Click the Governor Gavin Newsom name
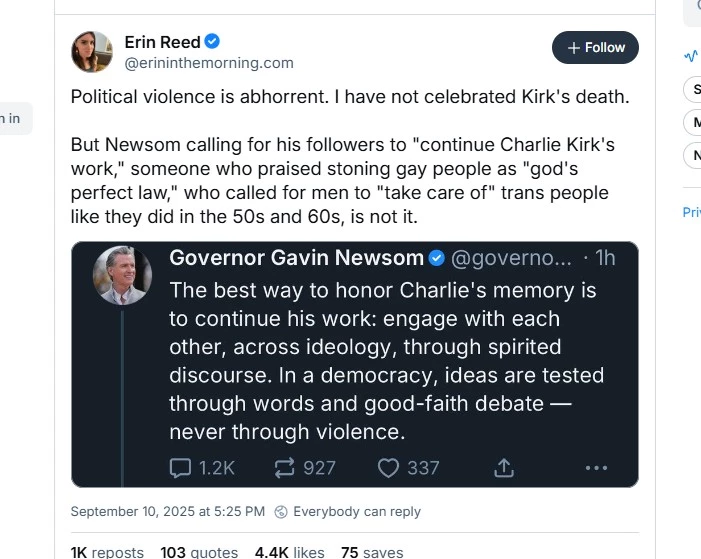701x559 pixels. pos(296,258)
